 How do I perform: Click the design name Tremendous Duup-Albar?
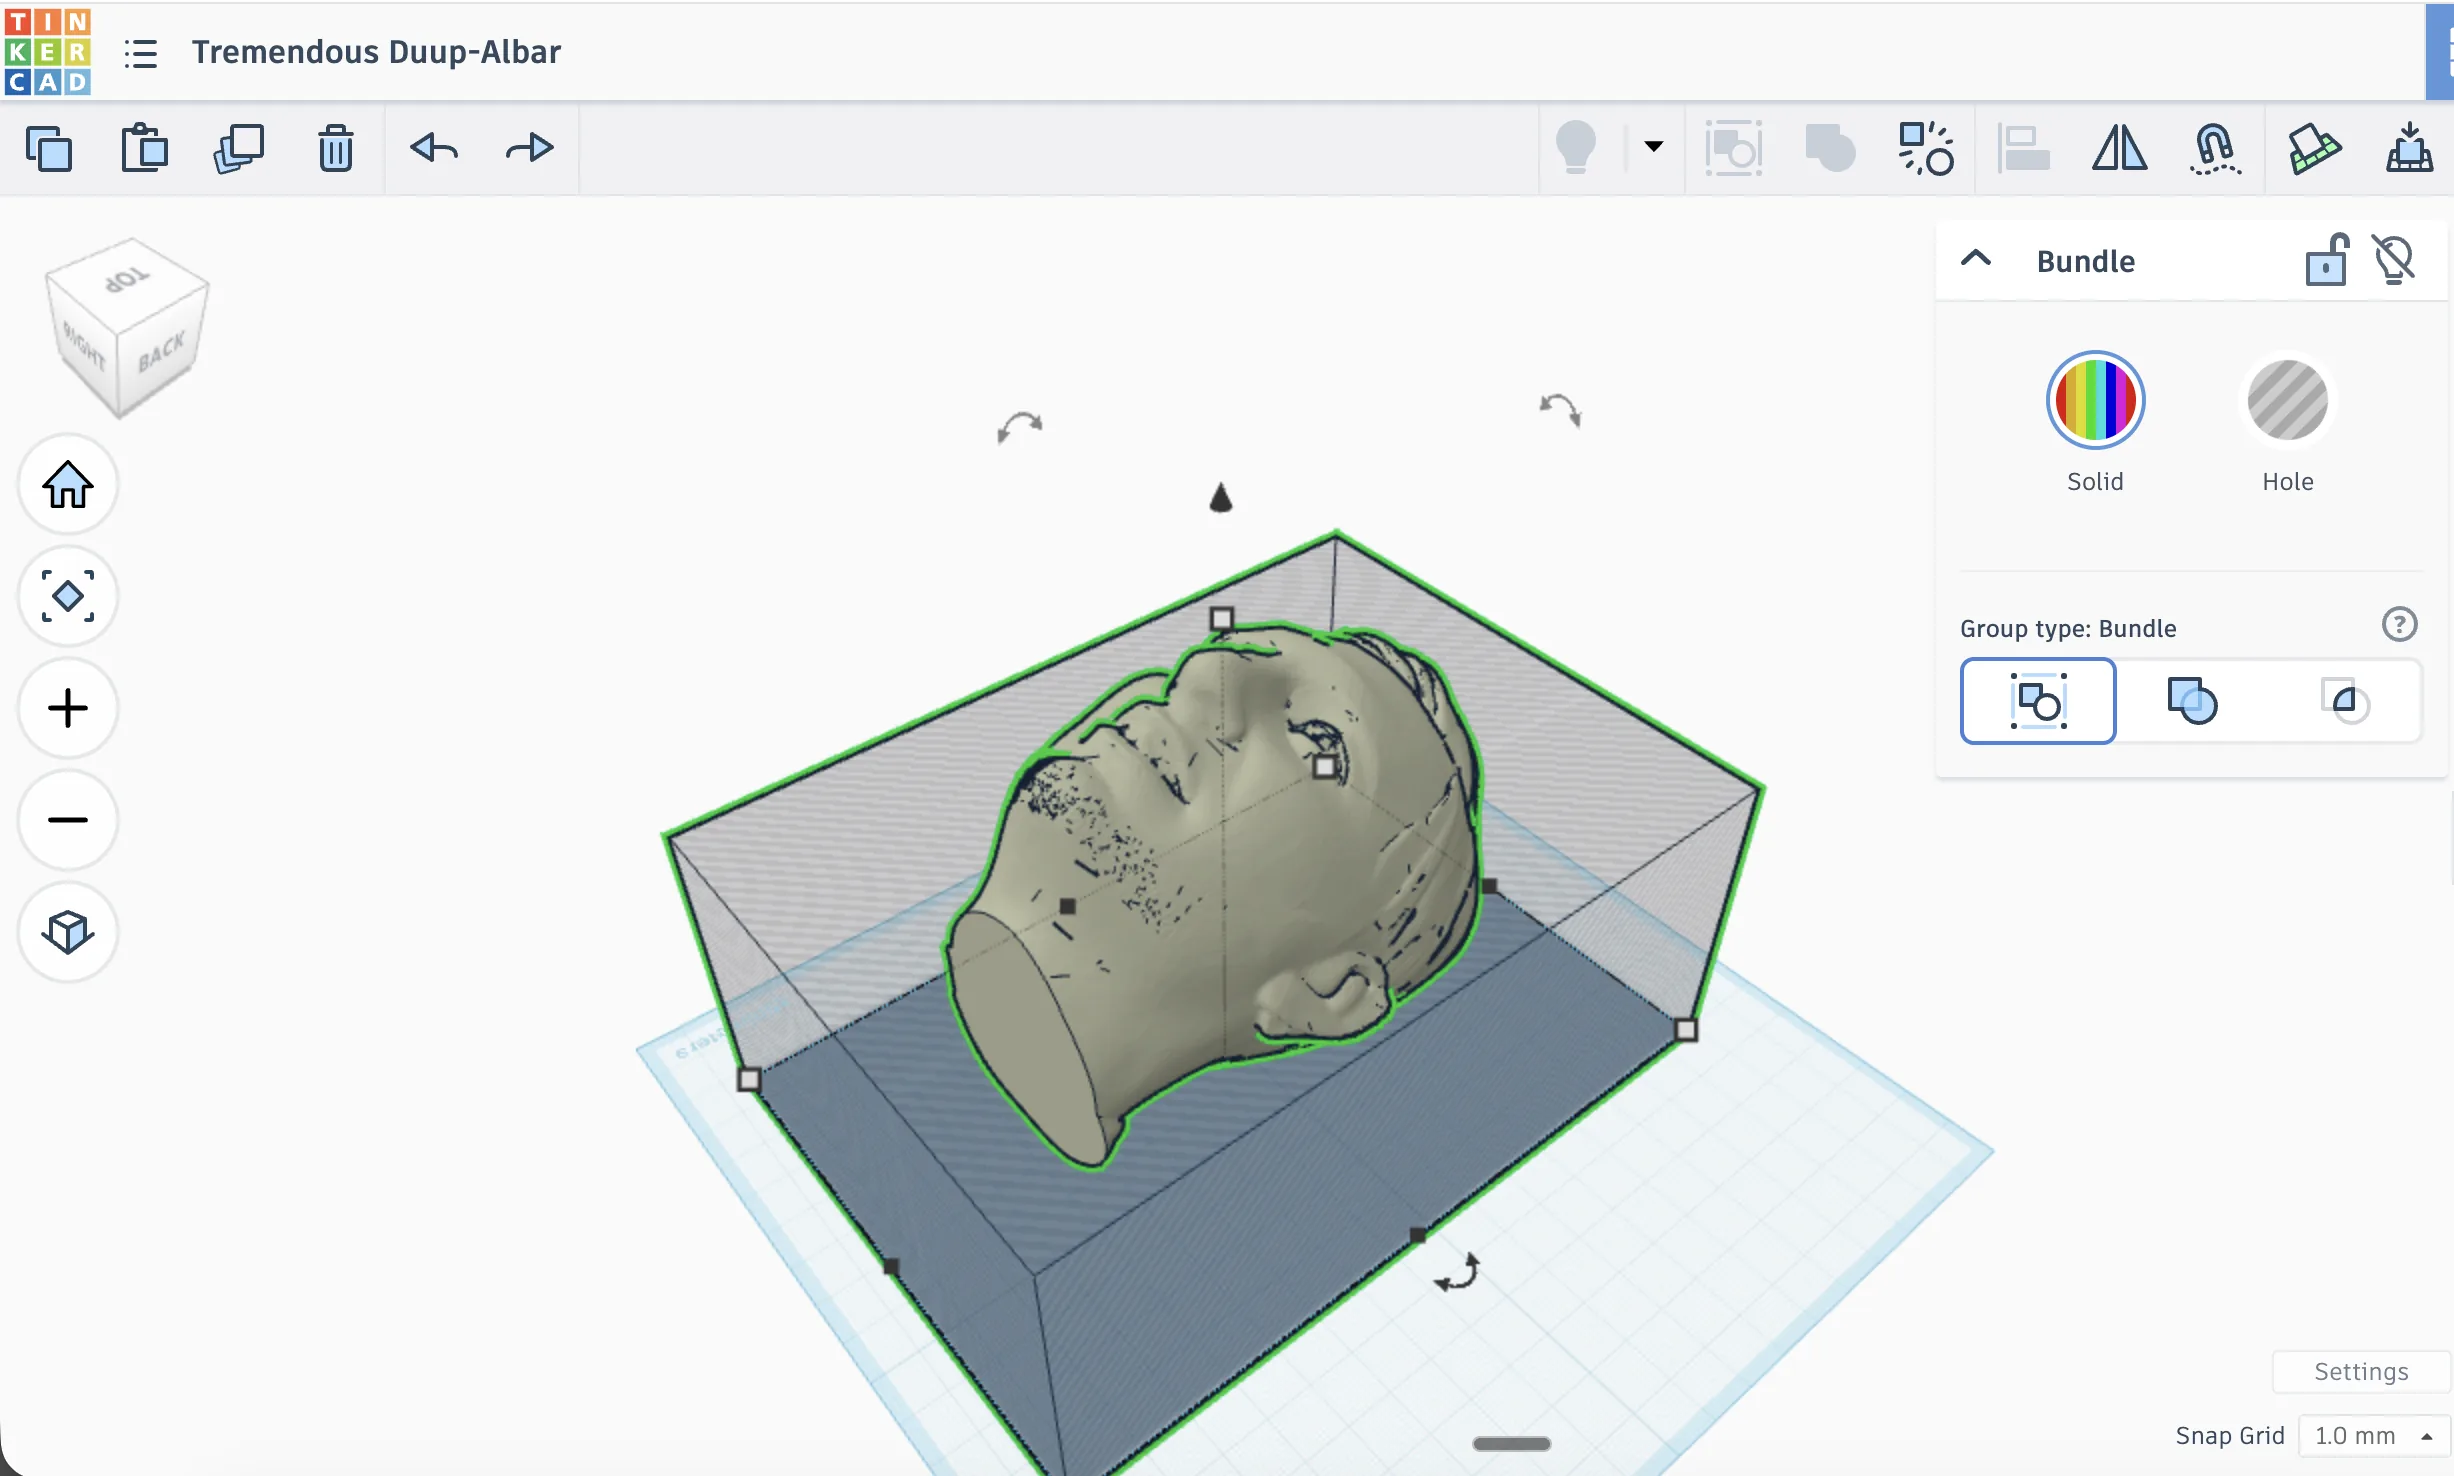(x=376, y=52)
